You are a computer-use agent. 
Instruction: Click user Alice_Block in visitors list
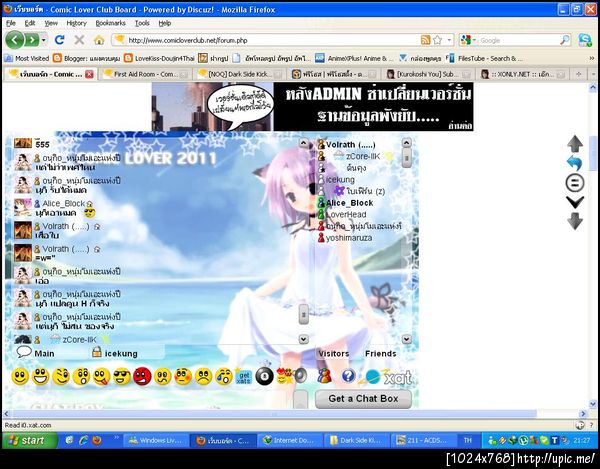click(349, 203)
